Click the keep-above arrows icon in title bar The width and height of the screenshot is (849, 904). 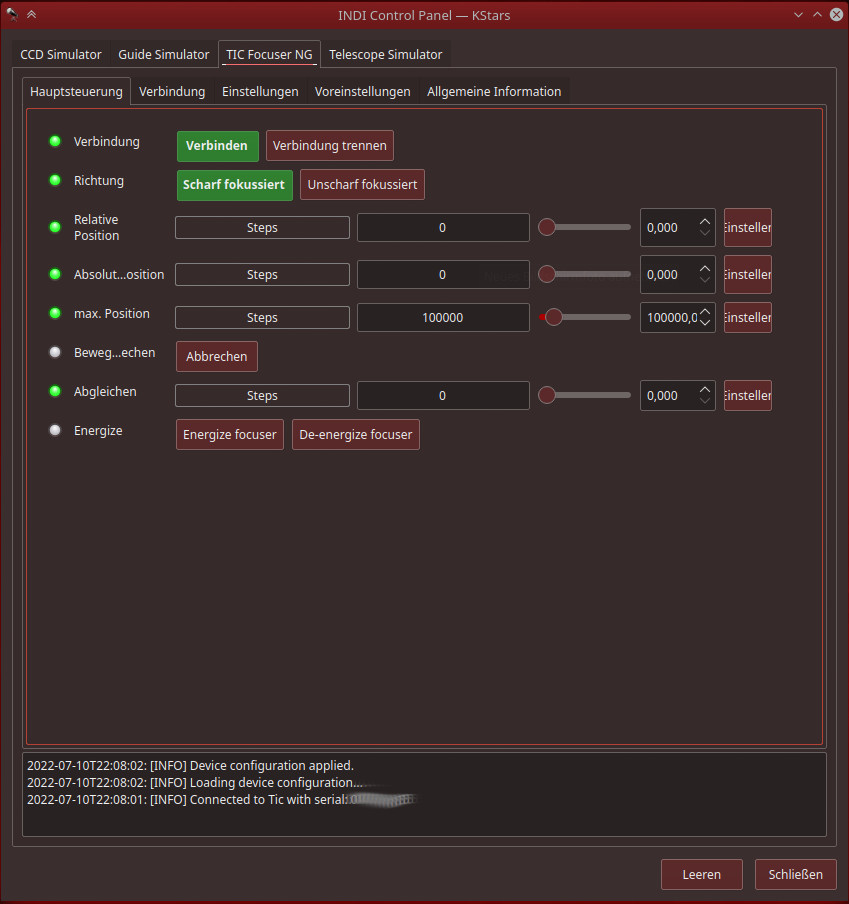pyautogui.click(x=32, y=14)
